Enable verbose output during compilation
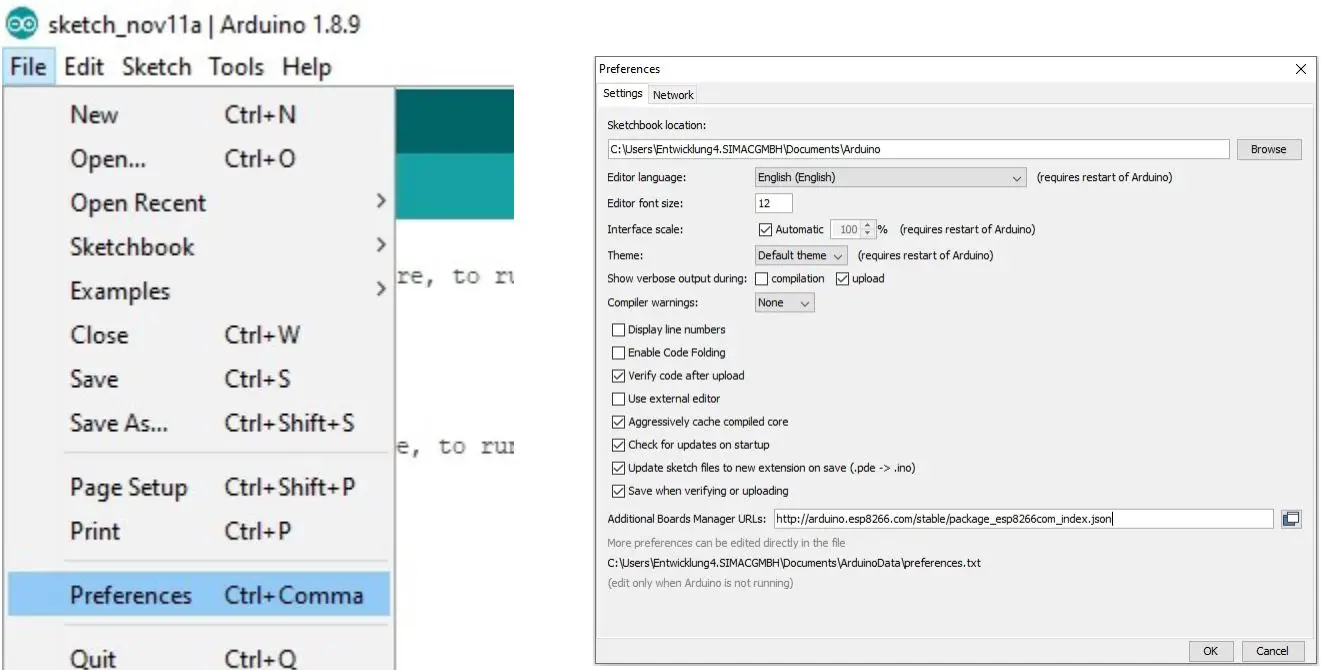Screen dimensions: 1322x670 click(761, 279)
